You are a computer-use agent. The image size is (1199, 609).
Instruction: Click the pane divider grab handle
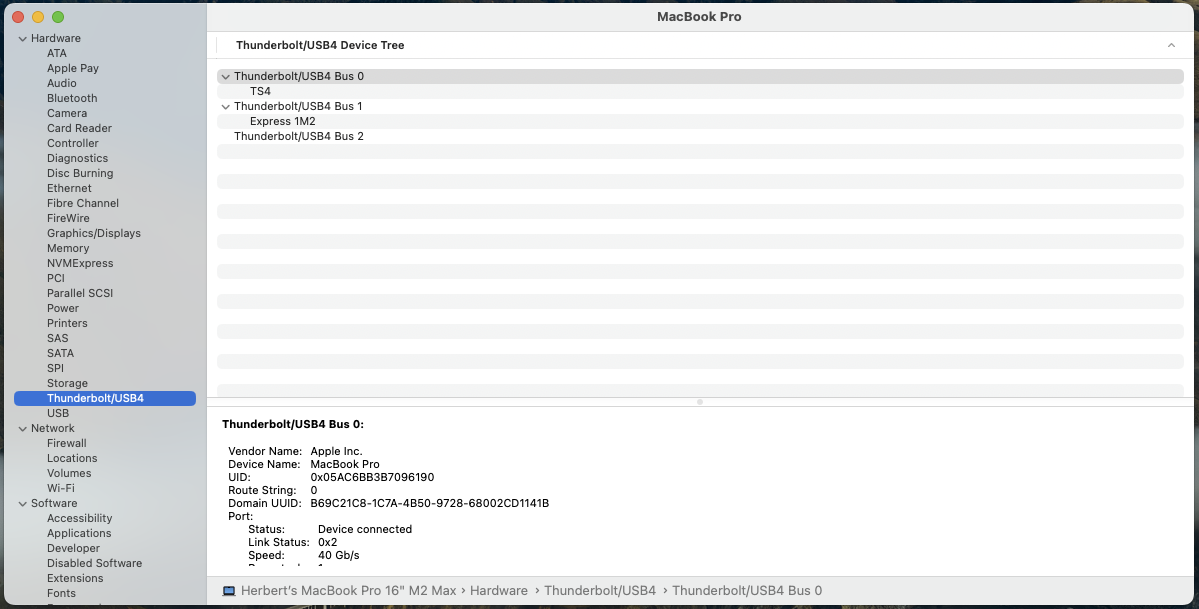click(x=700, y=402)
